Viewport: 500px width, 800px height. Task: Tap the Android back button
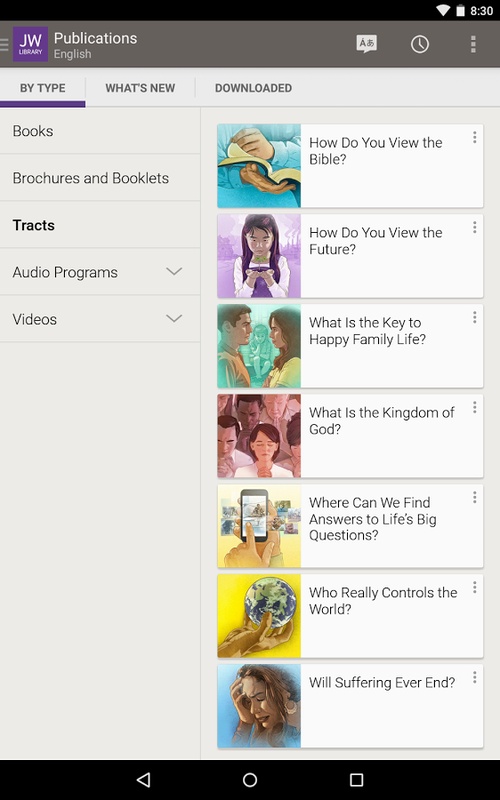tap(144, 780)
